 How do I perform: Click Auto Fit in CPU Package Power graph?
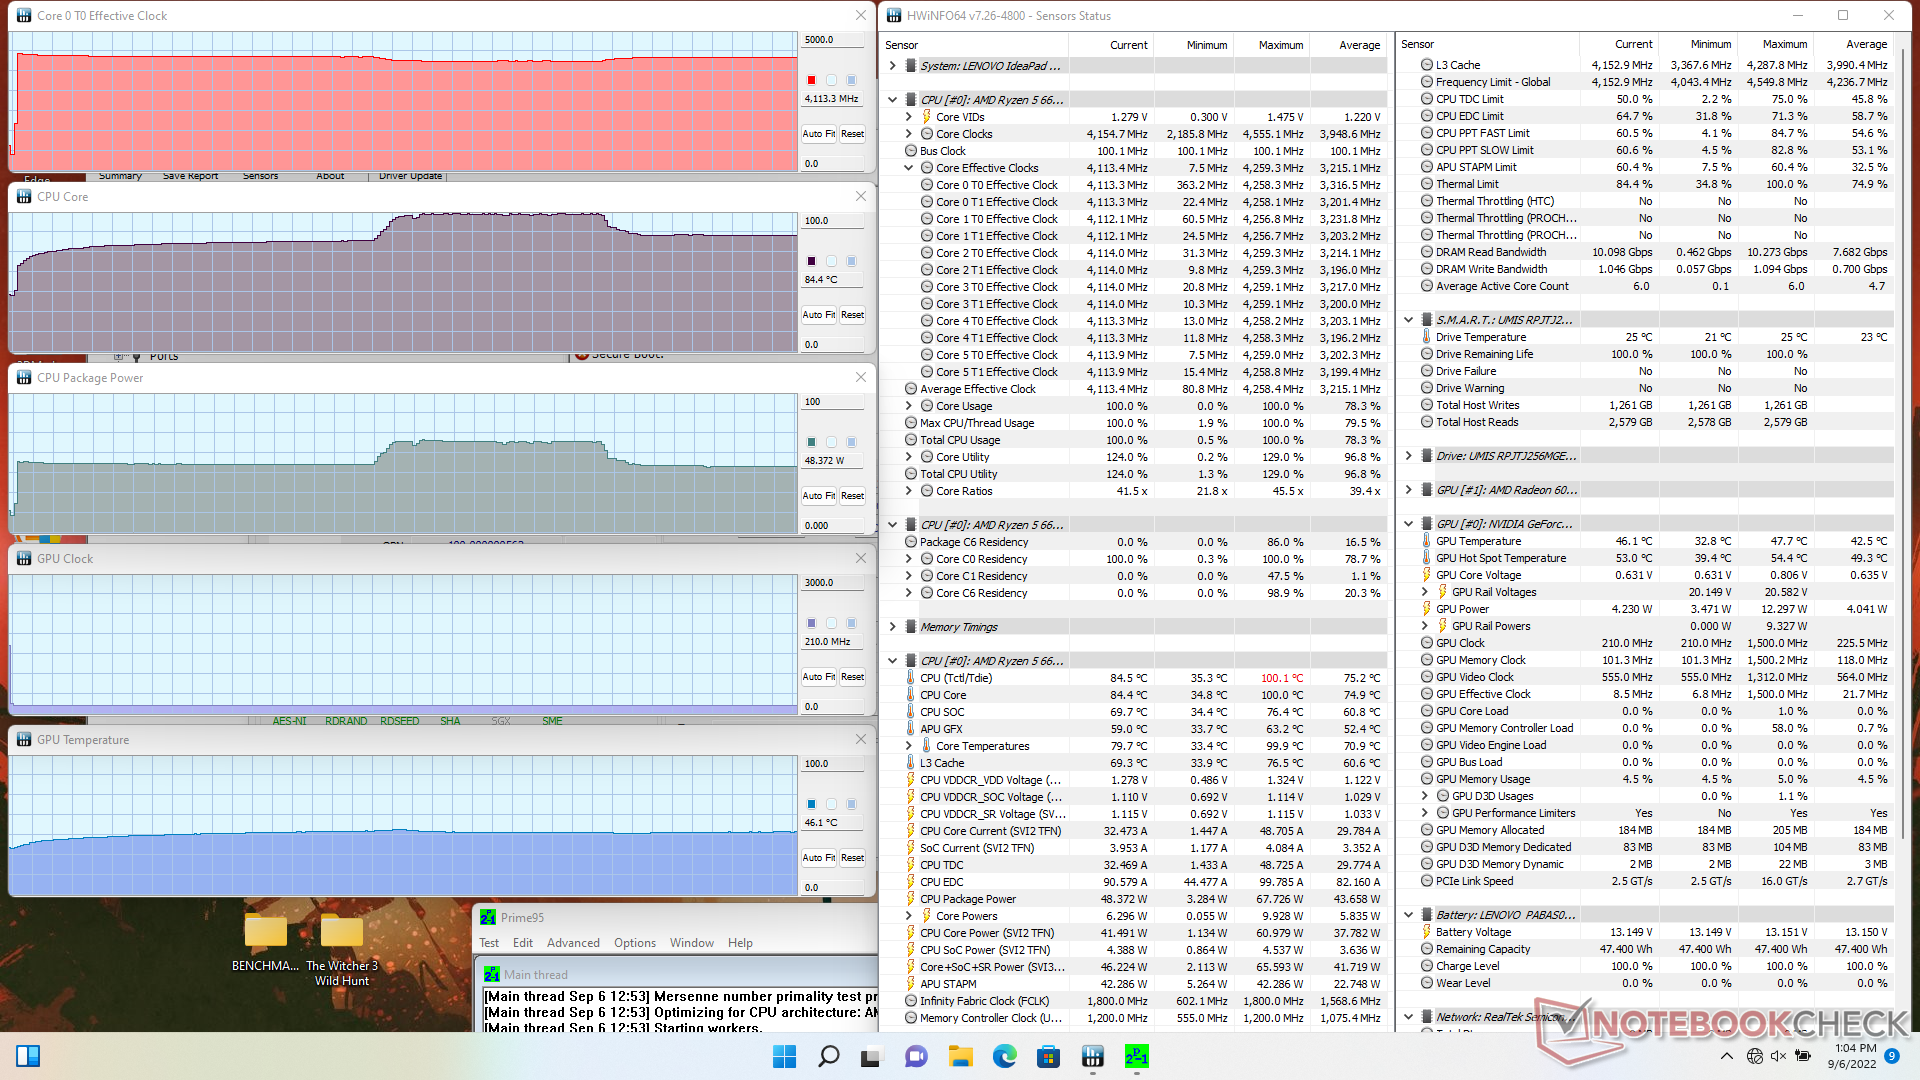click(818, 496)
